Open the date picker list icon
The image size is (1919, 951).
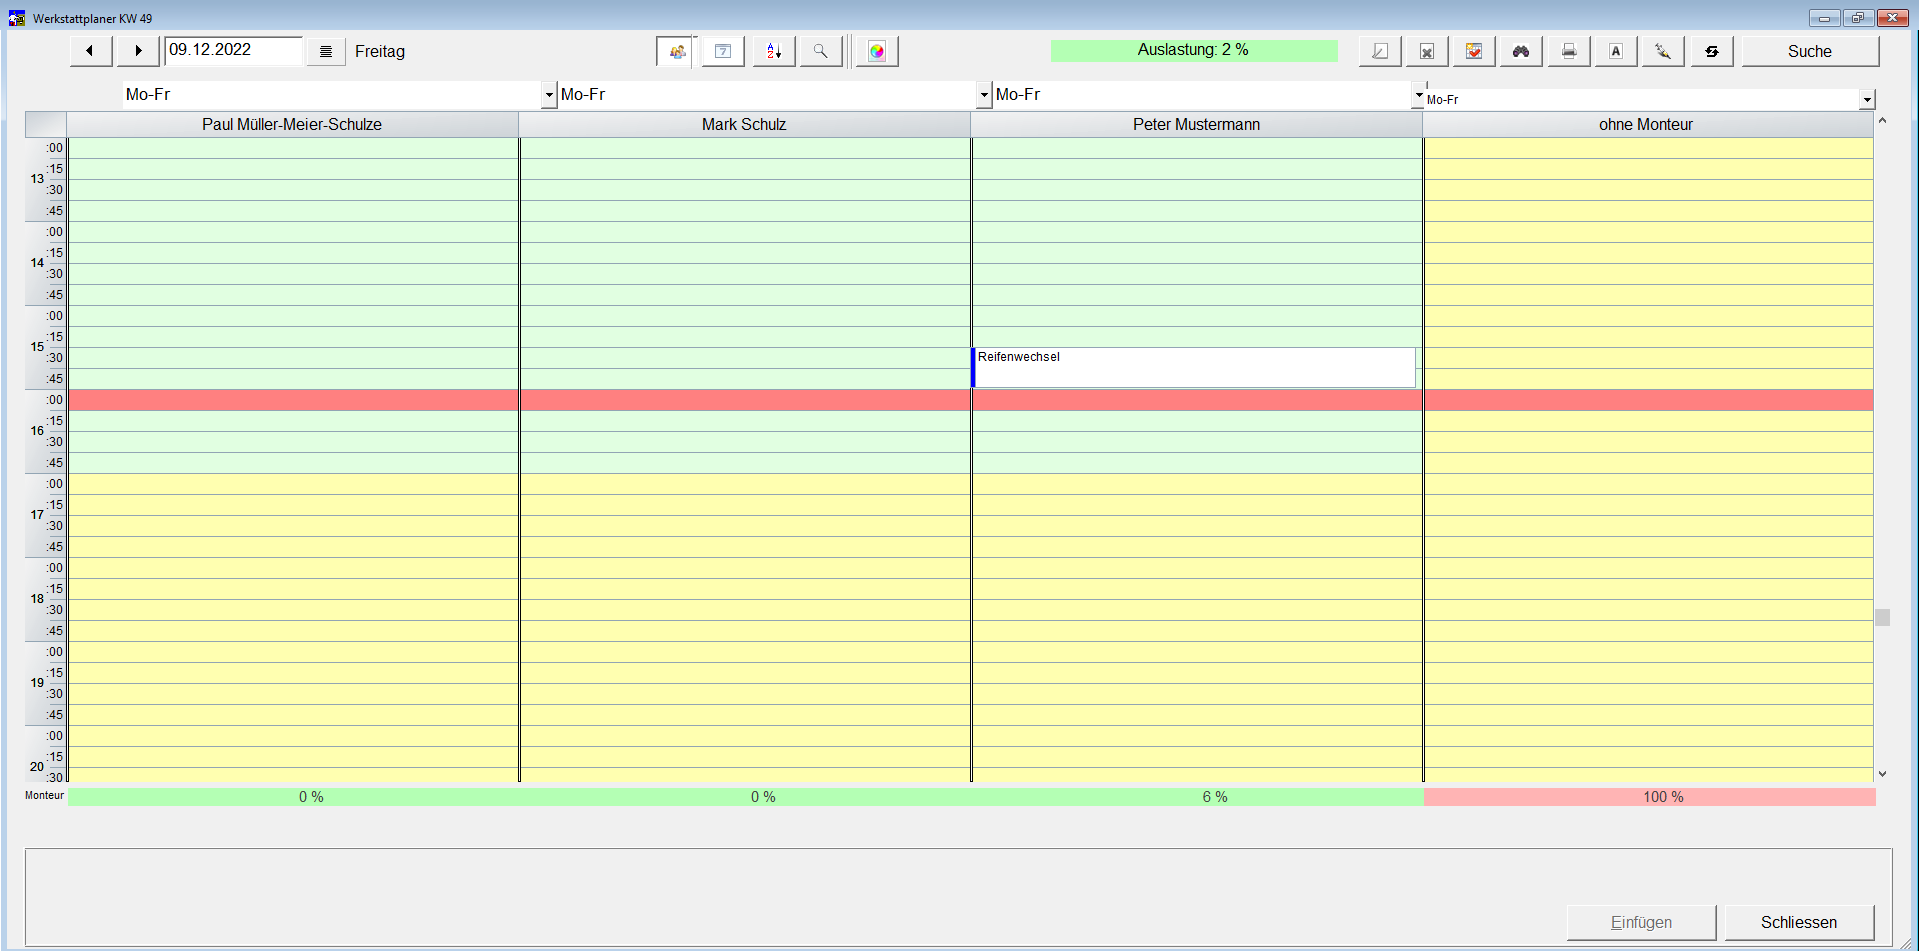coord(325,52)
